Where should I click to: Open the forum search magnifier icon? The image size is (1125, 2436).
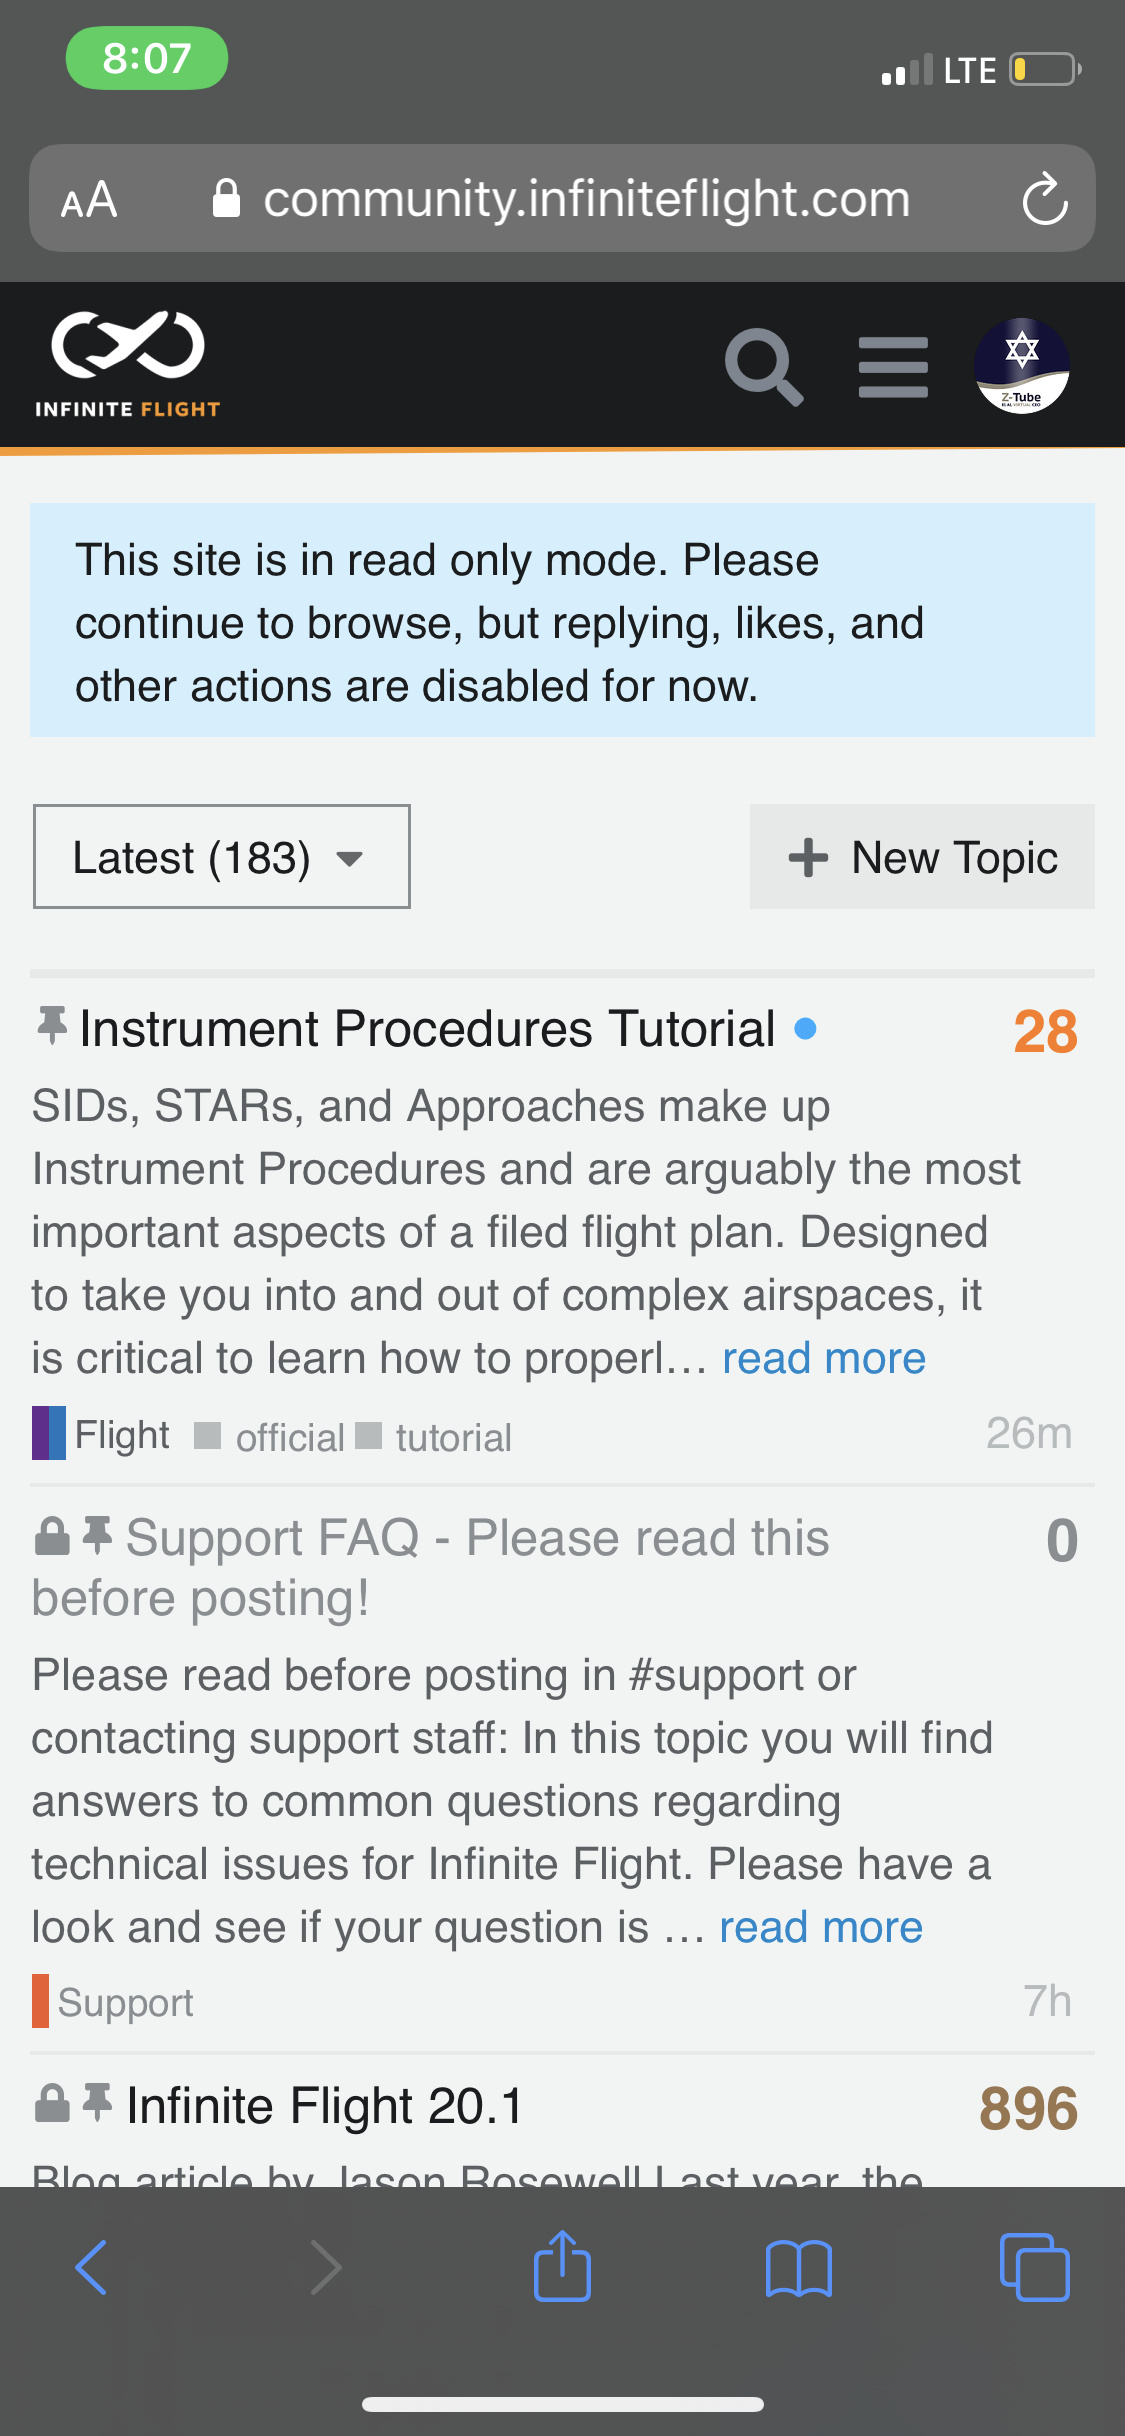[x=763, y=366]
